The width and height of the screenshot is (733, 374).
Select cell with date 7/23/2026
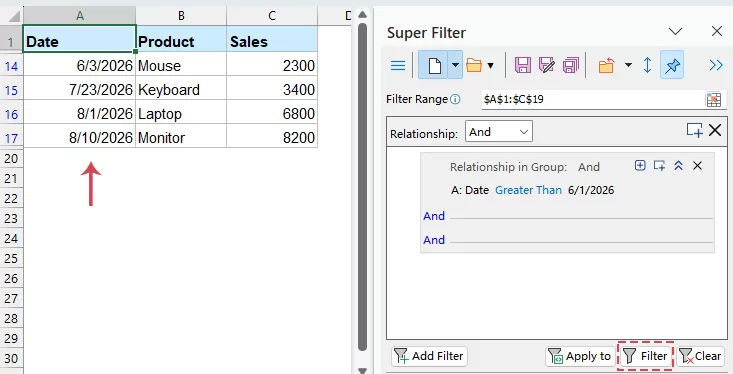pos(79,89)
